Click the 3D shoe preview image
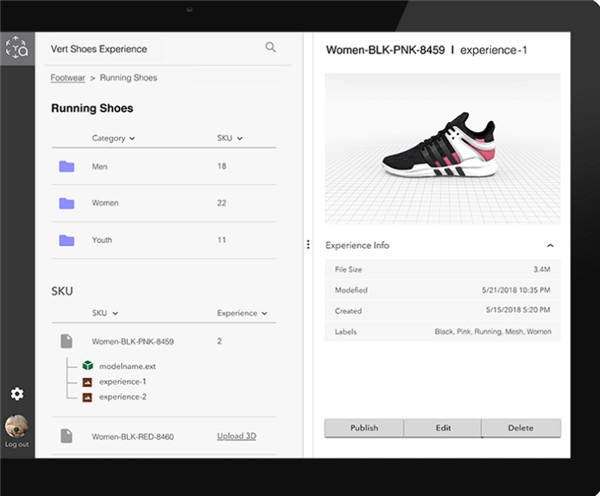Viewport: 600px width, 496px height. click(442, 145)
